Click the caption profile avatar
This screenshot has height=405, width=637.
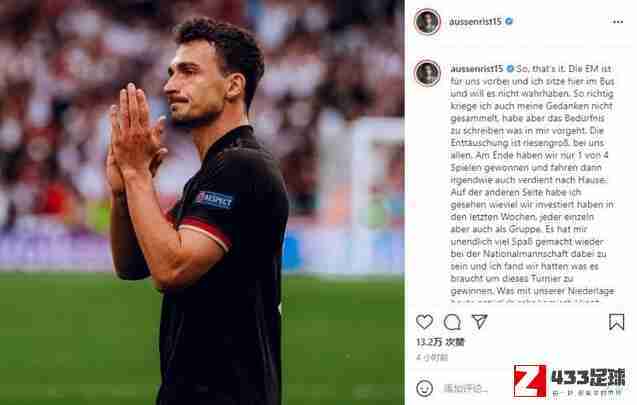point(427,73)
